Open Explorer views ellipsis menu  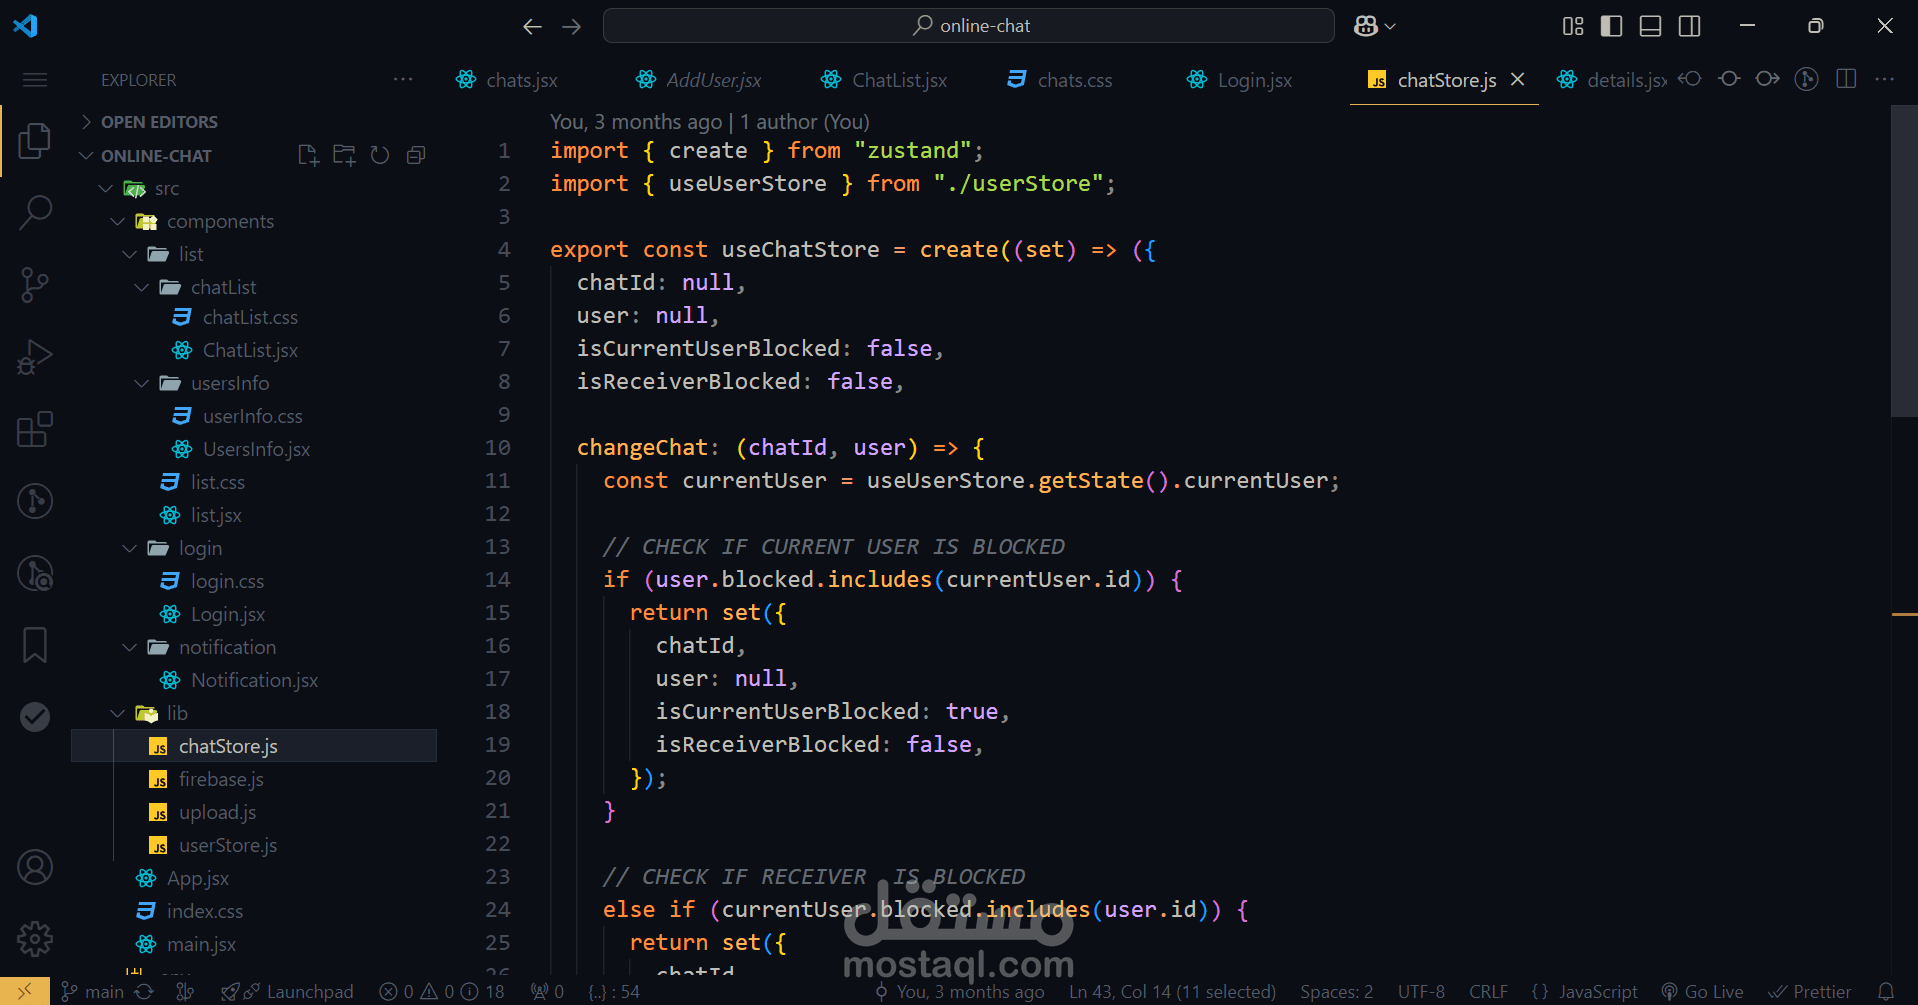point(403,79)
